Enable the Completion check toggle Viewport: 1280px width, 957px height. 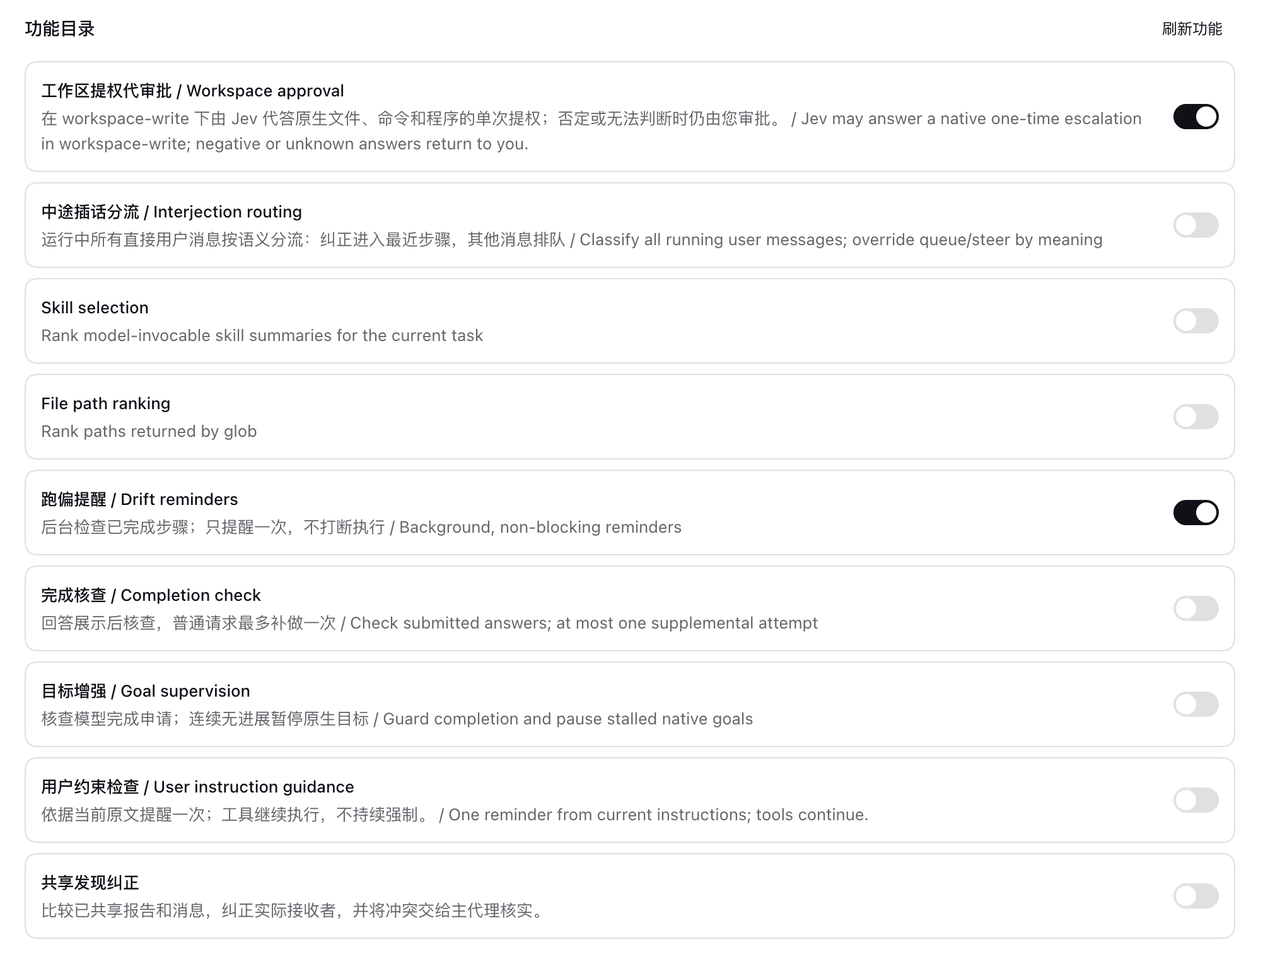[1195, 609]
